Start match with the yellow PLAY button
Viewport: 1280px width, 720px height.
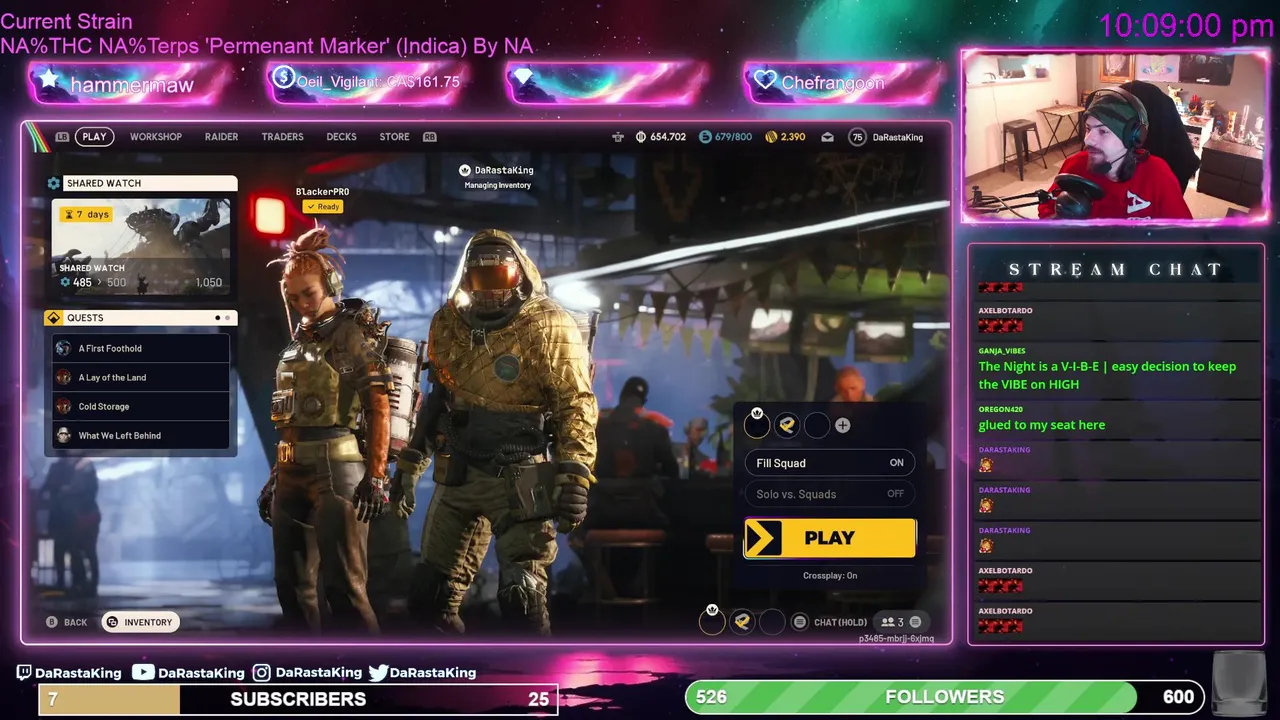(829, 538)
